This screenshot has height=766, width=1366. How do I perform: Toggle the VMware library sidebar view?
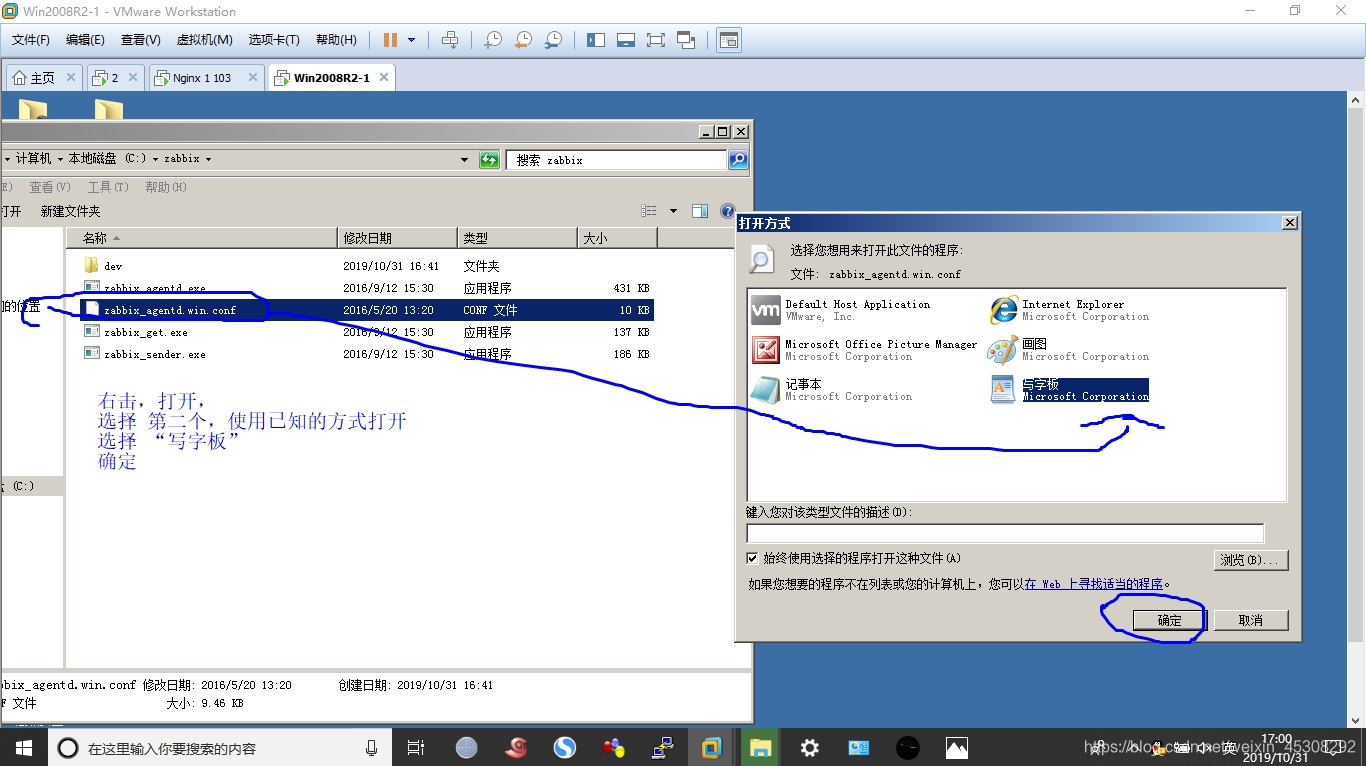coord(596,40)
